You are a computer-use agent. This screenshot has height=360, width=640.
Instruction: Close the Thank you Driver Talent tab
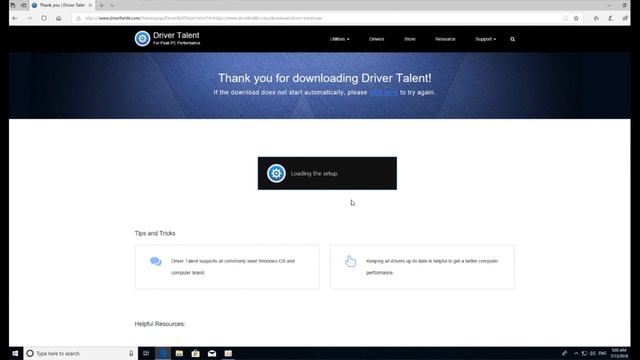pyautogui.click(x=90, y=5)
